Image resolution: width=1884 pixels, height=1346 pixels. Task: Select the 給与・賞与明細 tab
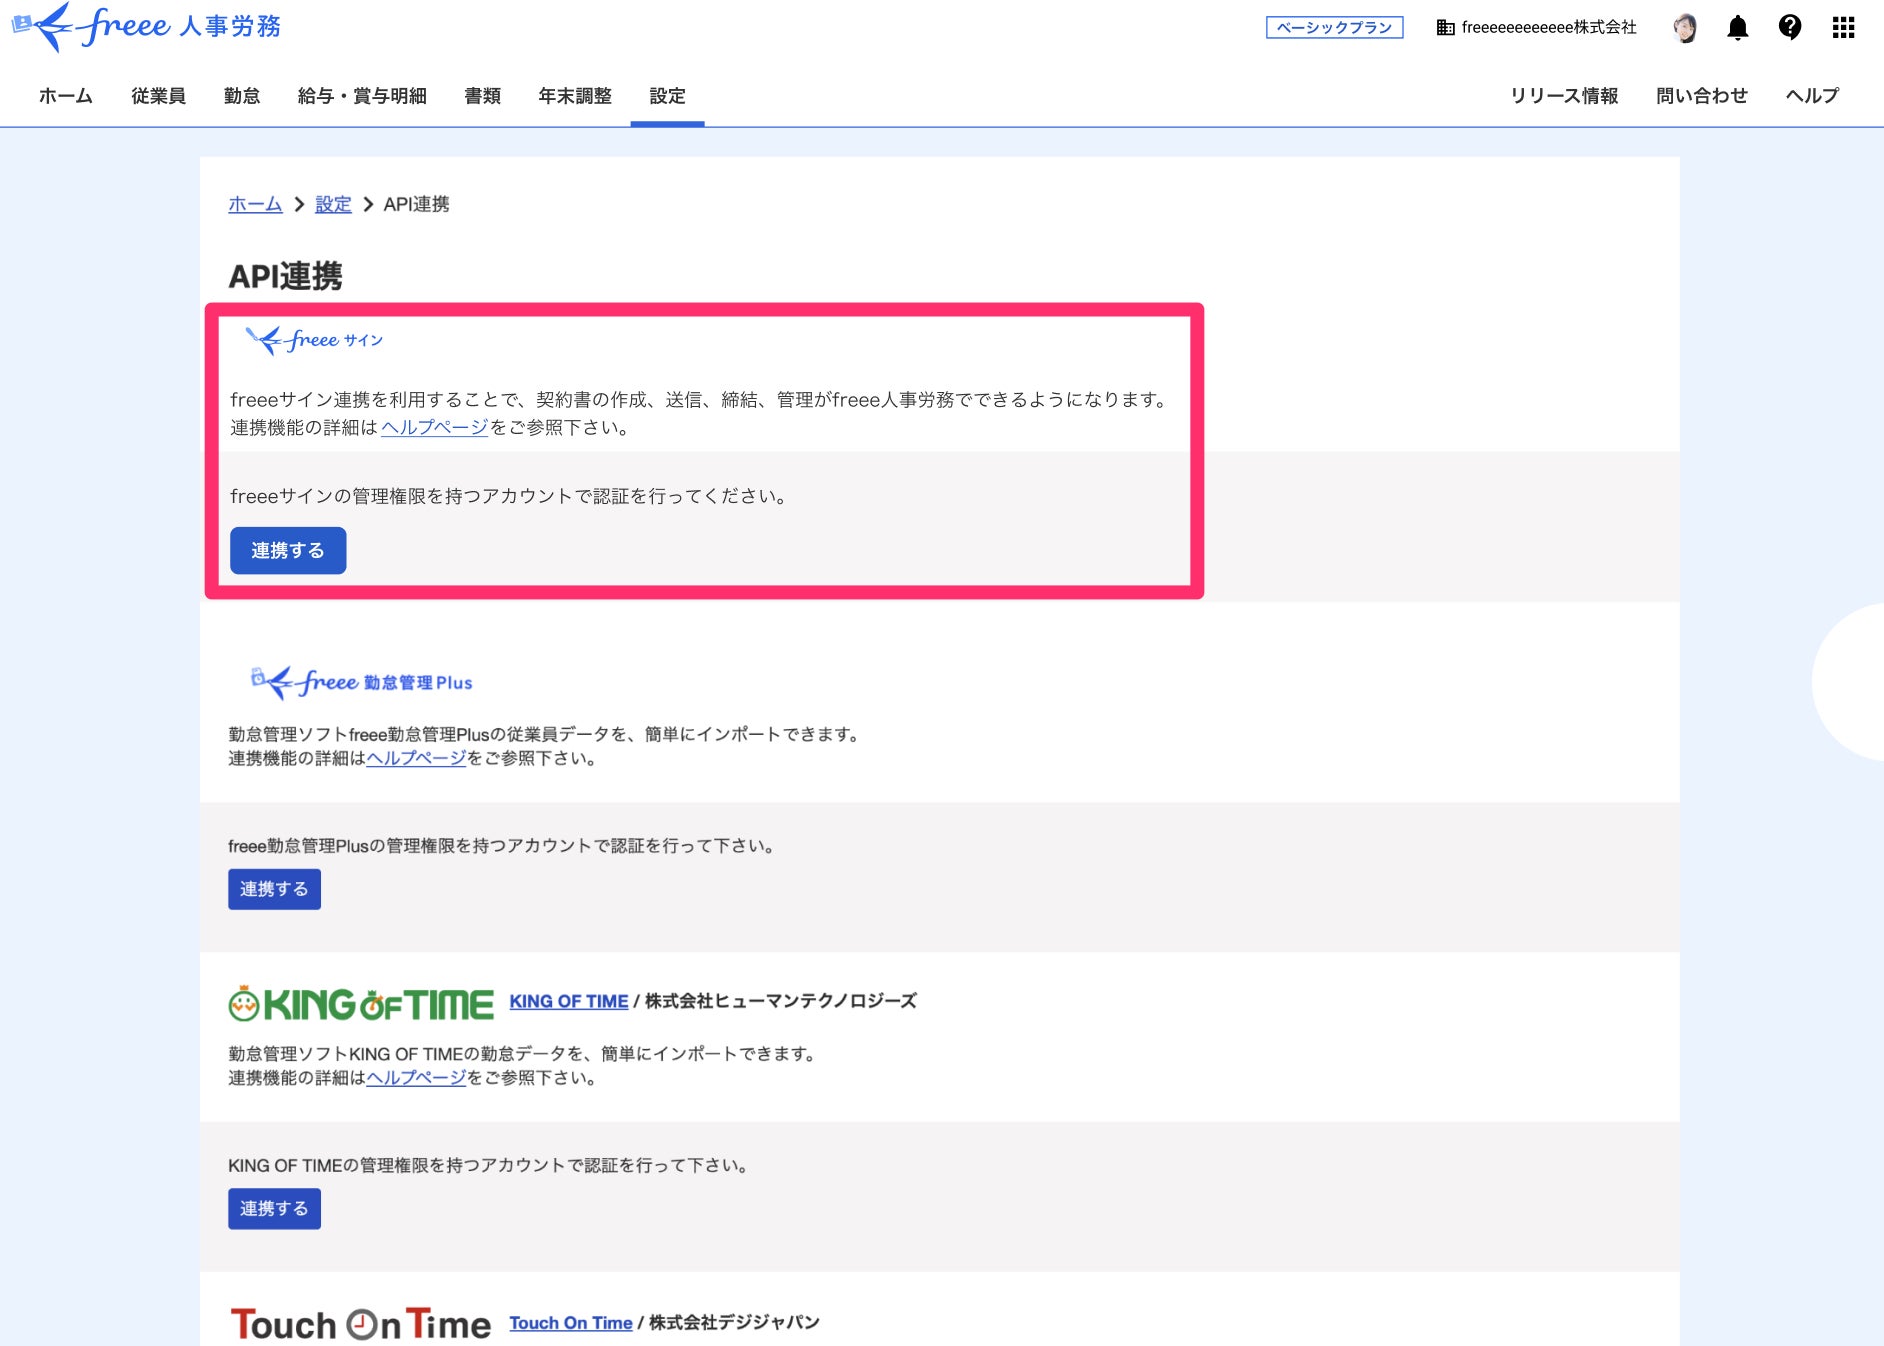pyautogui.click(x=362, y=96)
